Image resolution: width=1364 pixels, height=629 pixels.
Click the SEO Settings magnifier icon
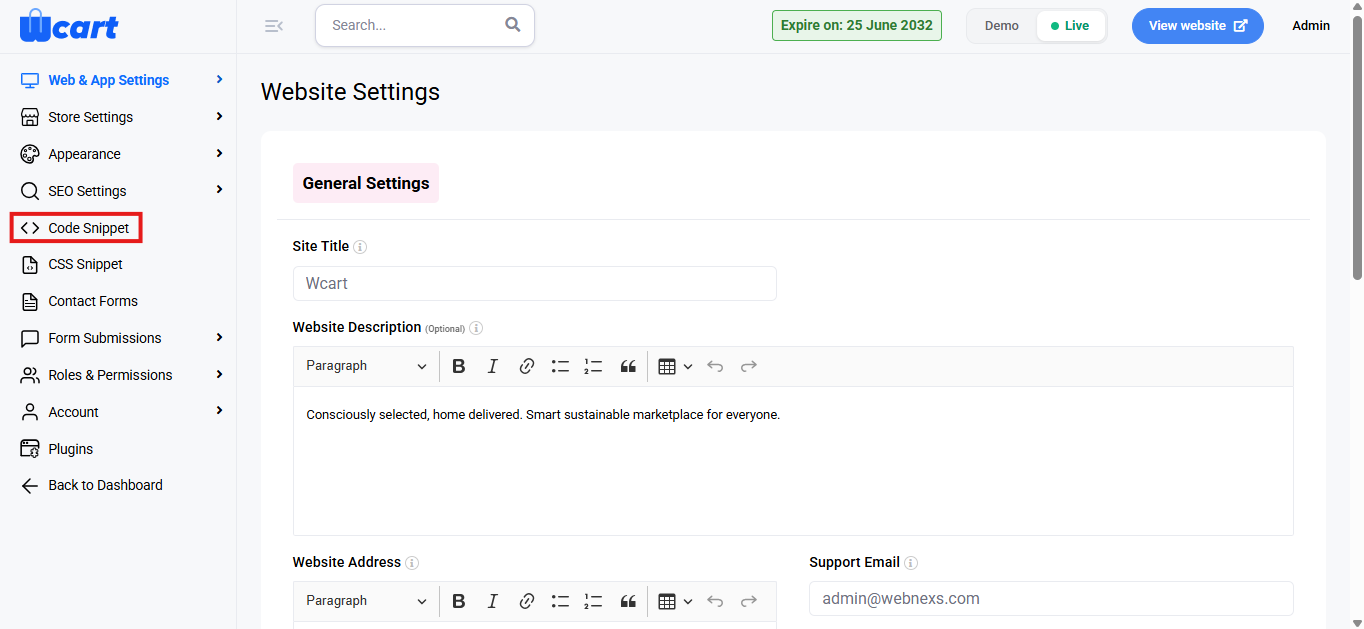(30, 191)
